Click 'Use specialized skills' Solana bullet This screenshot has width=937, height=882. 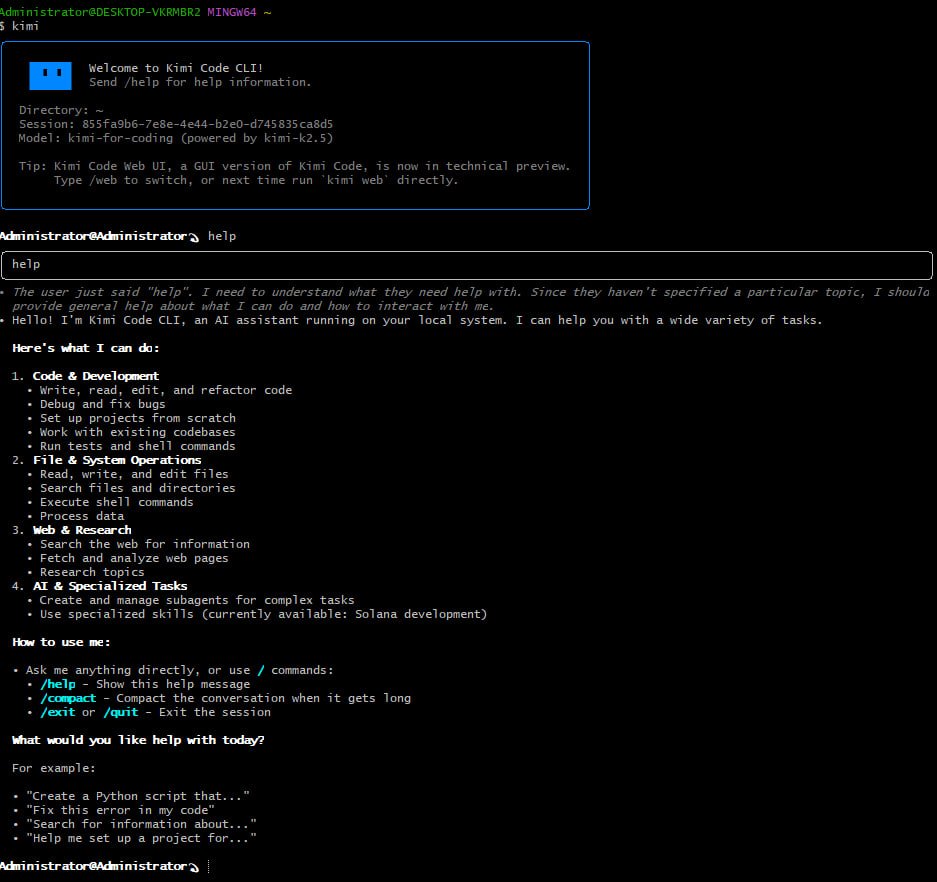click(x=264, y=614)
